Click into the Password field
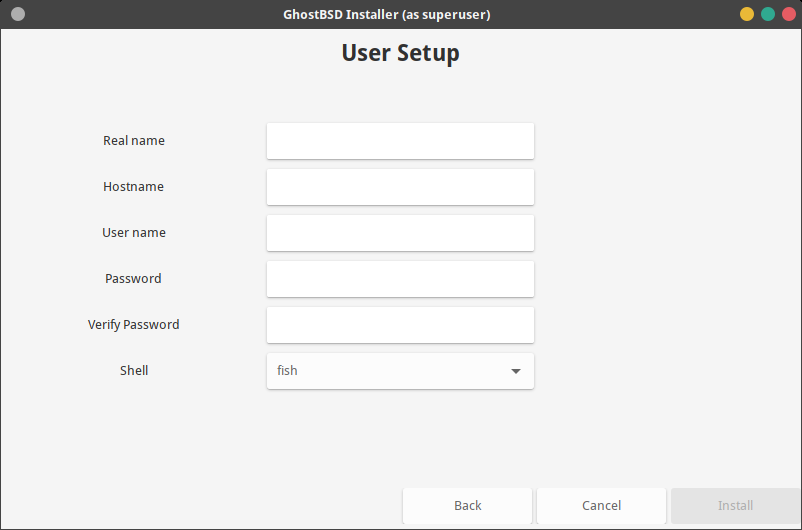Screen dimensions: 802x530 [400, 279]
